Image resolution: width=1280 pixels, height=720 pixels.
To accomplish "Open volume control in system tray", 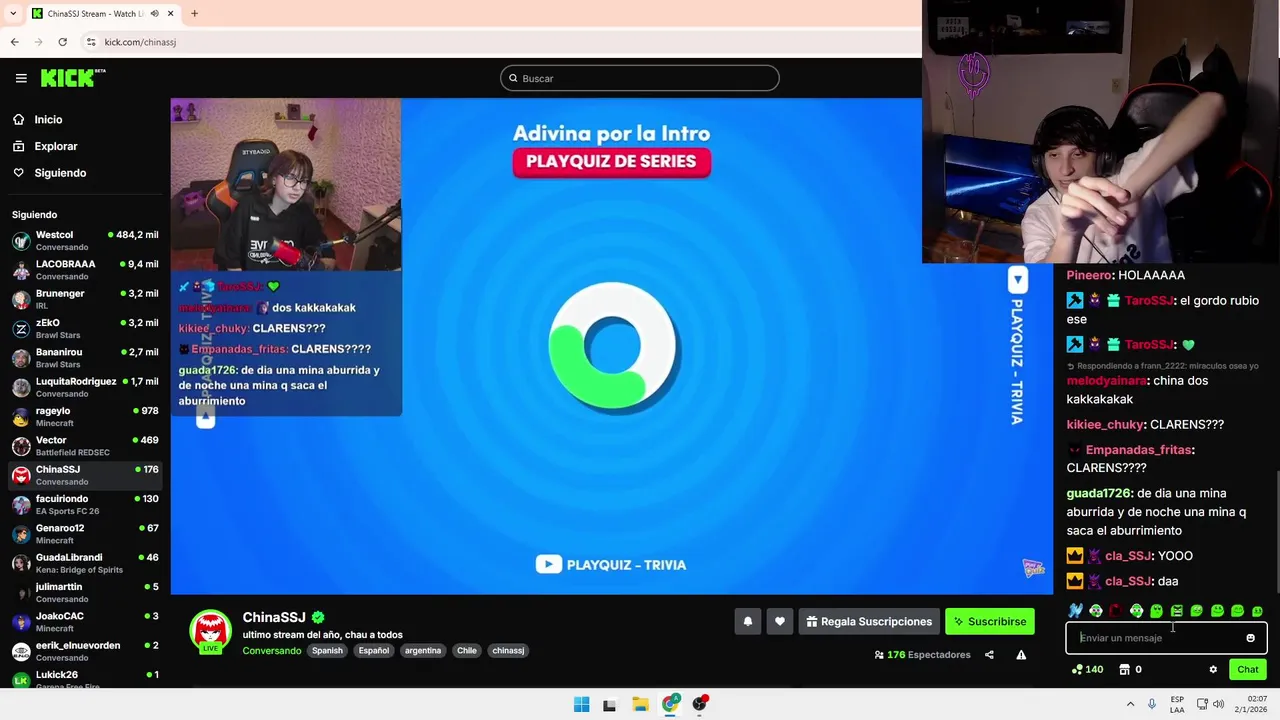I will pyautogui.click(x=1218, y=704).
